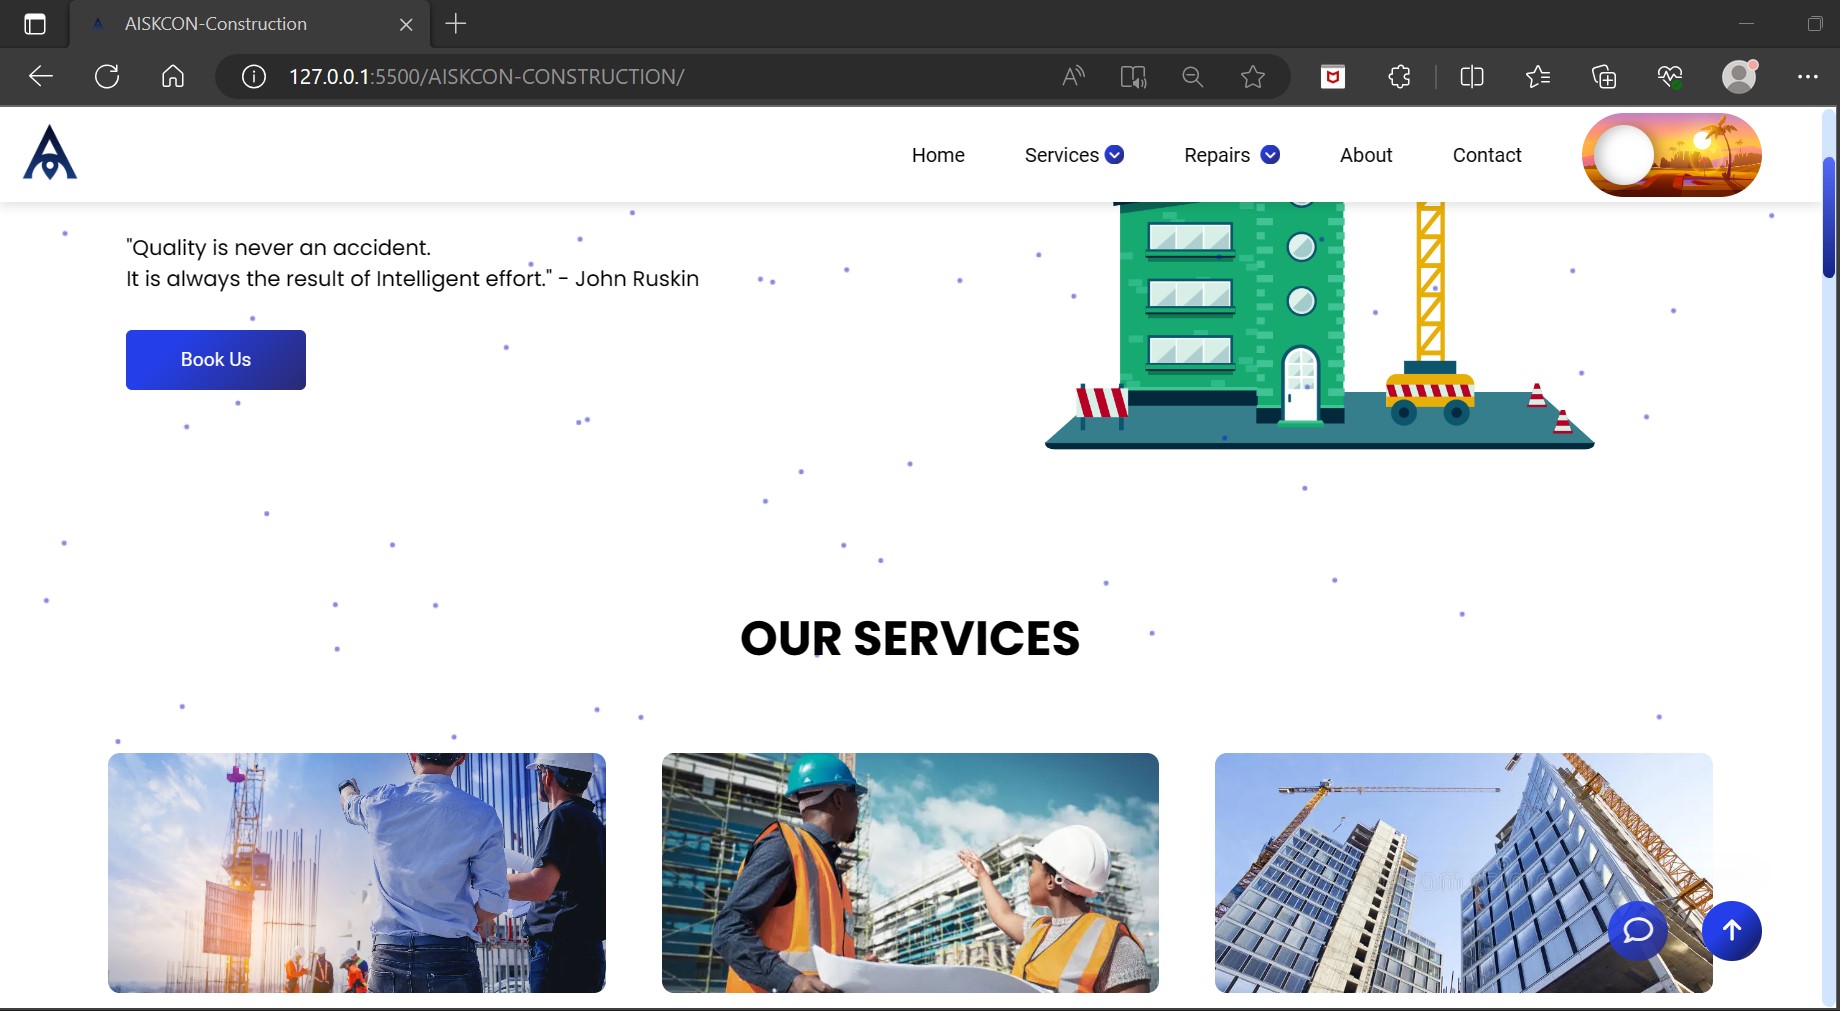The height and width of the screenshot is (1011, 1840).
Task: Toggle the day/night theme switch in navbar
Action: 1670,154
